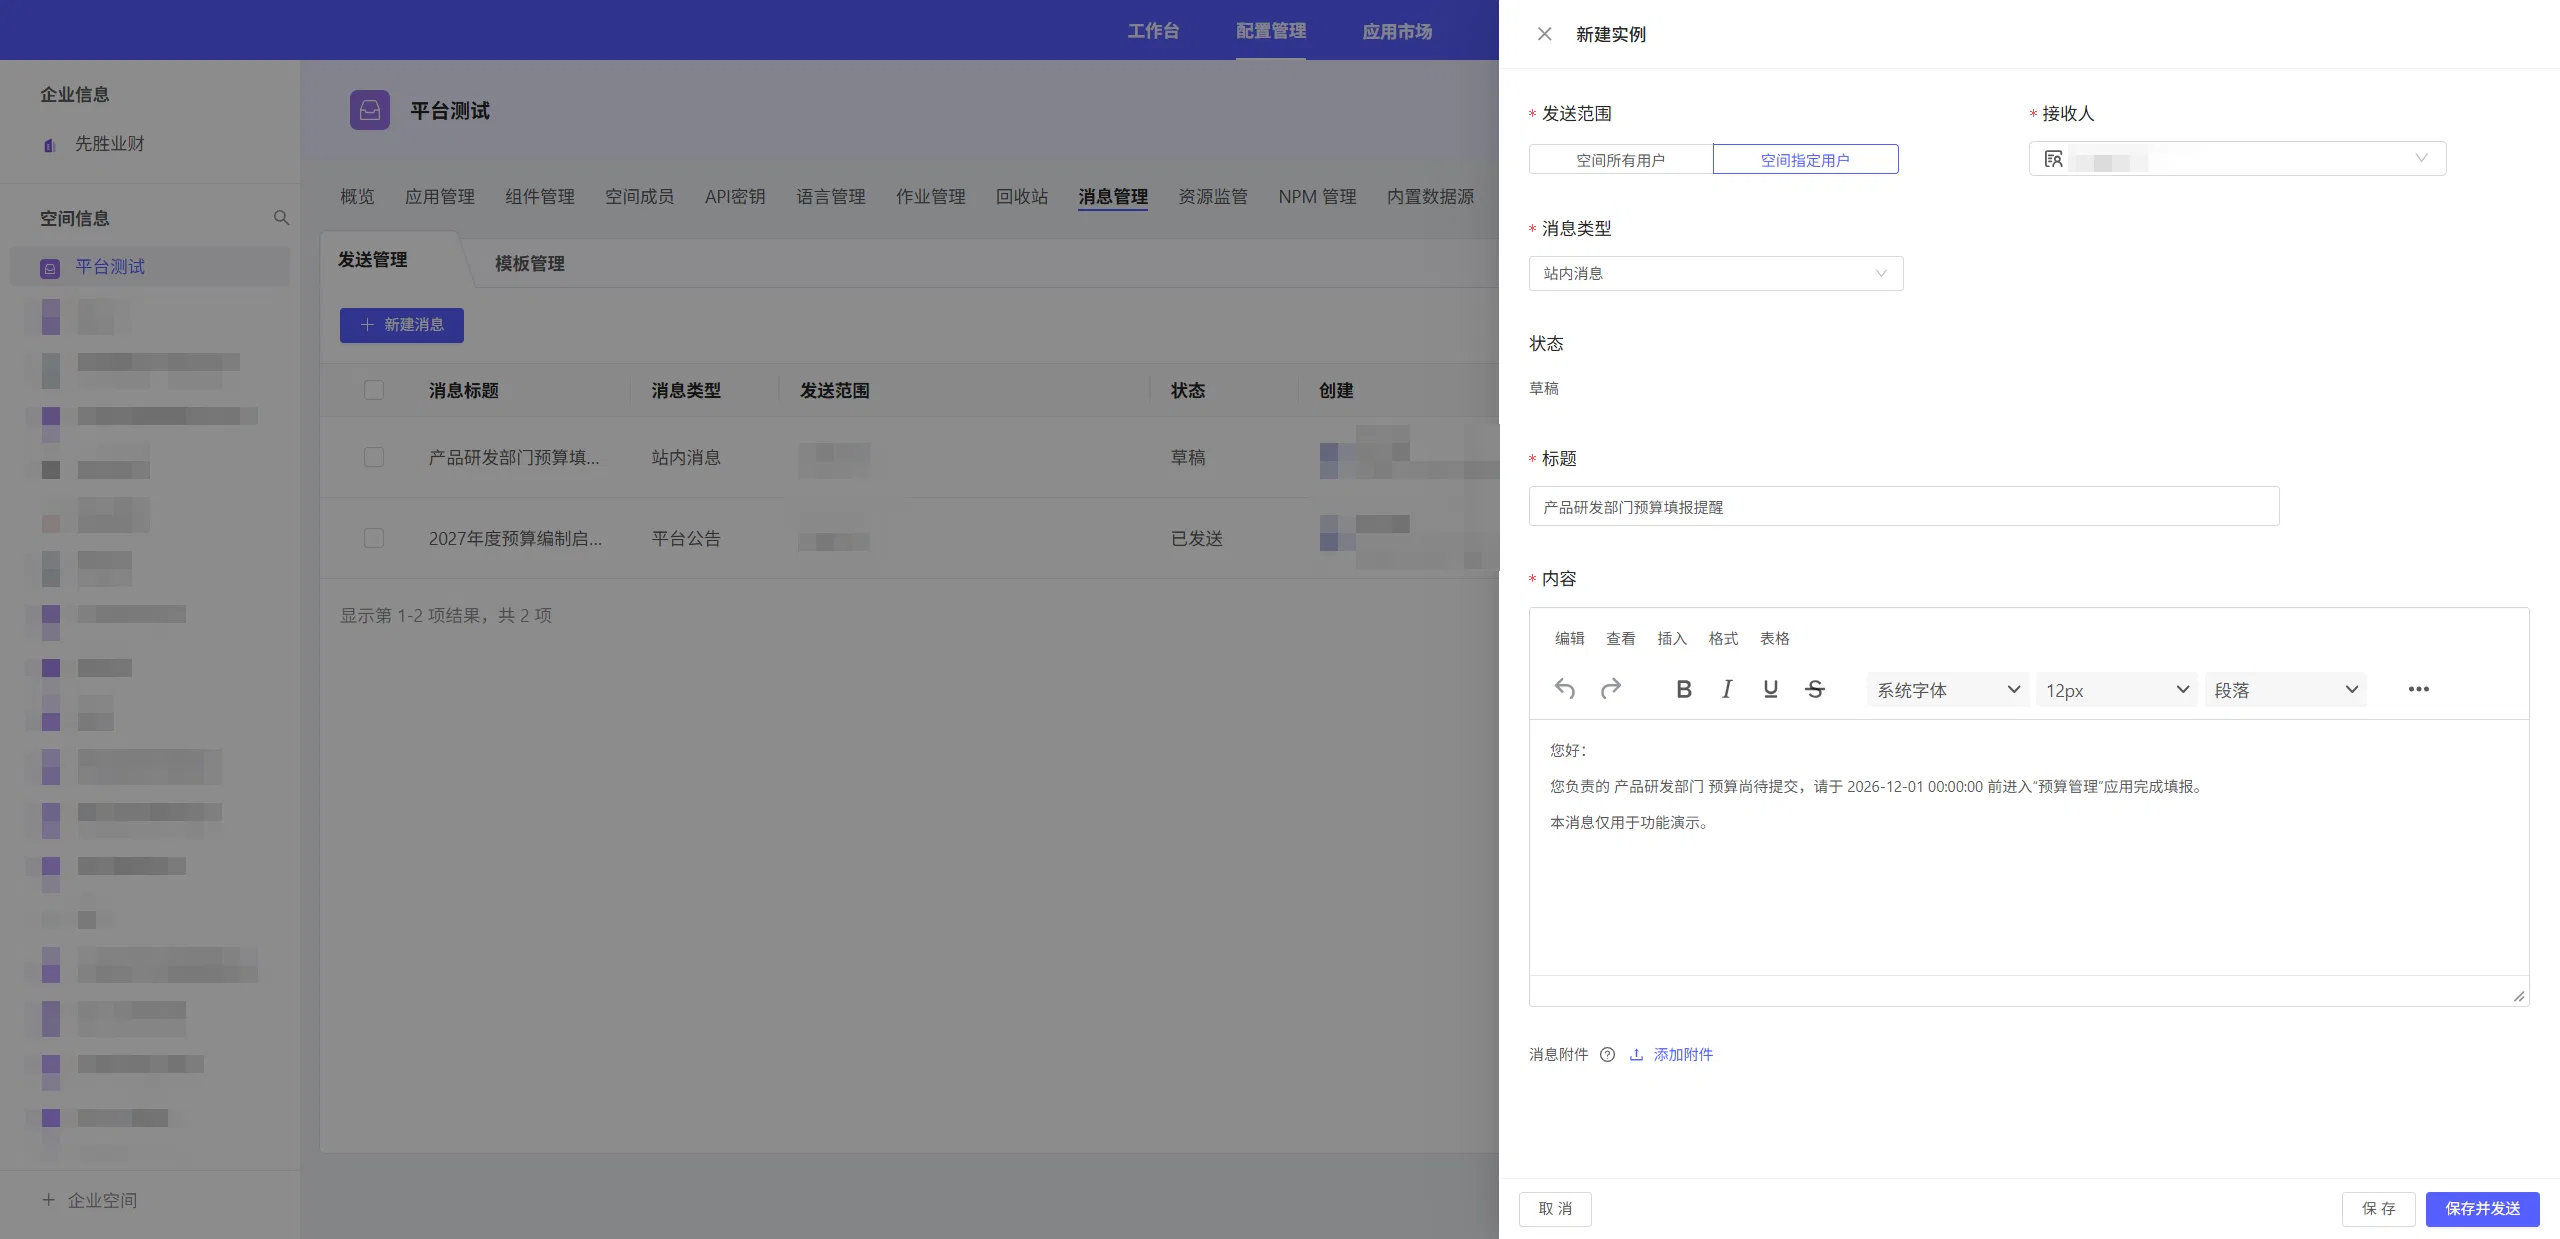This screenshot has width=2560, height=1239.
Task: Open more toolbar options ellipsis
Action: point(2419,689)
